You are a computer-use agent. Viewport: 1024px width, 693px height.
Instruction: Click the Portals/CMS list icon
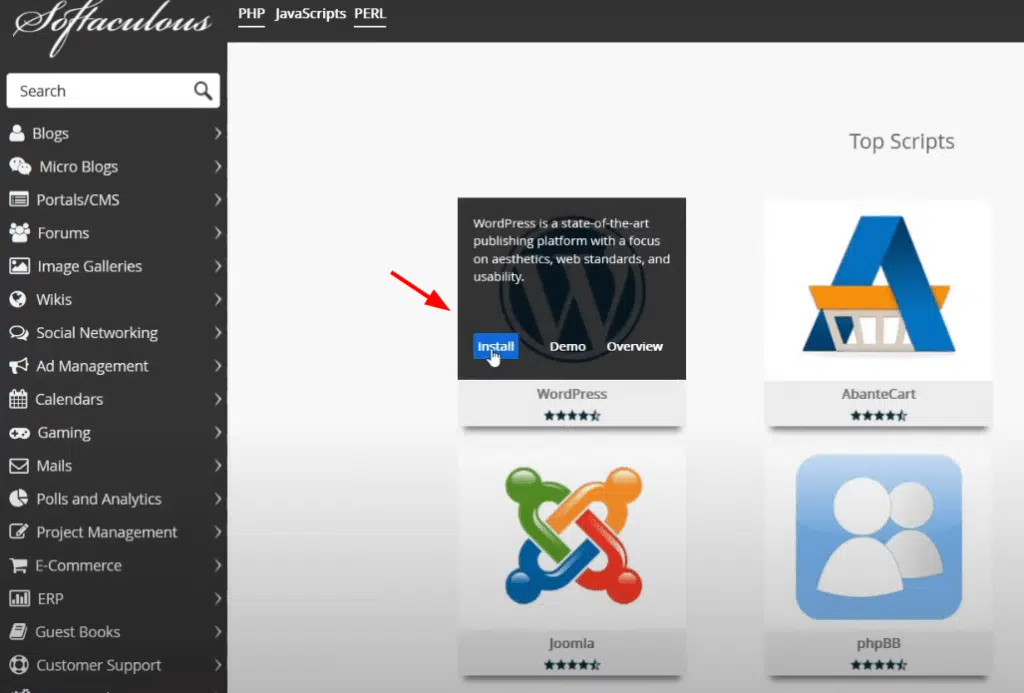[x=18, y=200]
